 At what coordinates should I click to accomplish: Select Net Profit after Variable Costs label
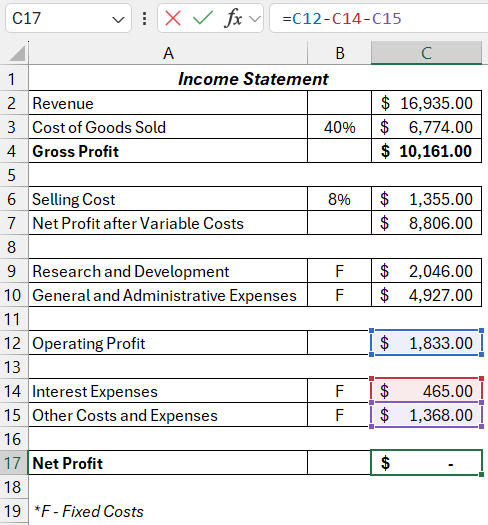(x=168, y=223)
